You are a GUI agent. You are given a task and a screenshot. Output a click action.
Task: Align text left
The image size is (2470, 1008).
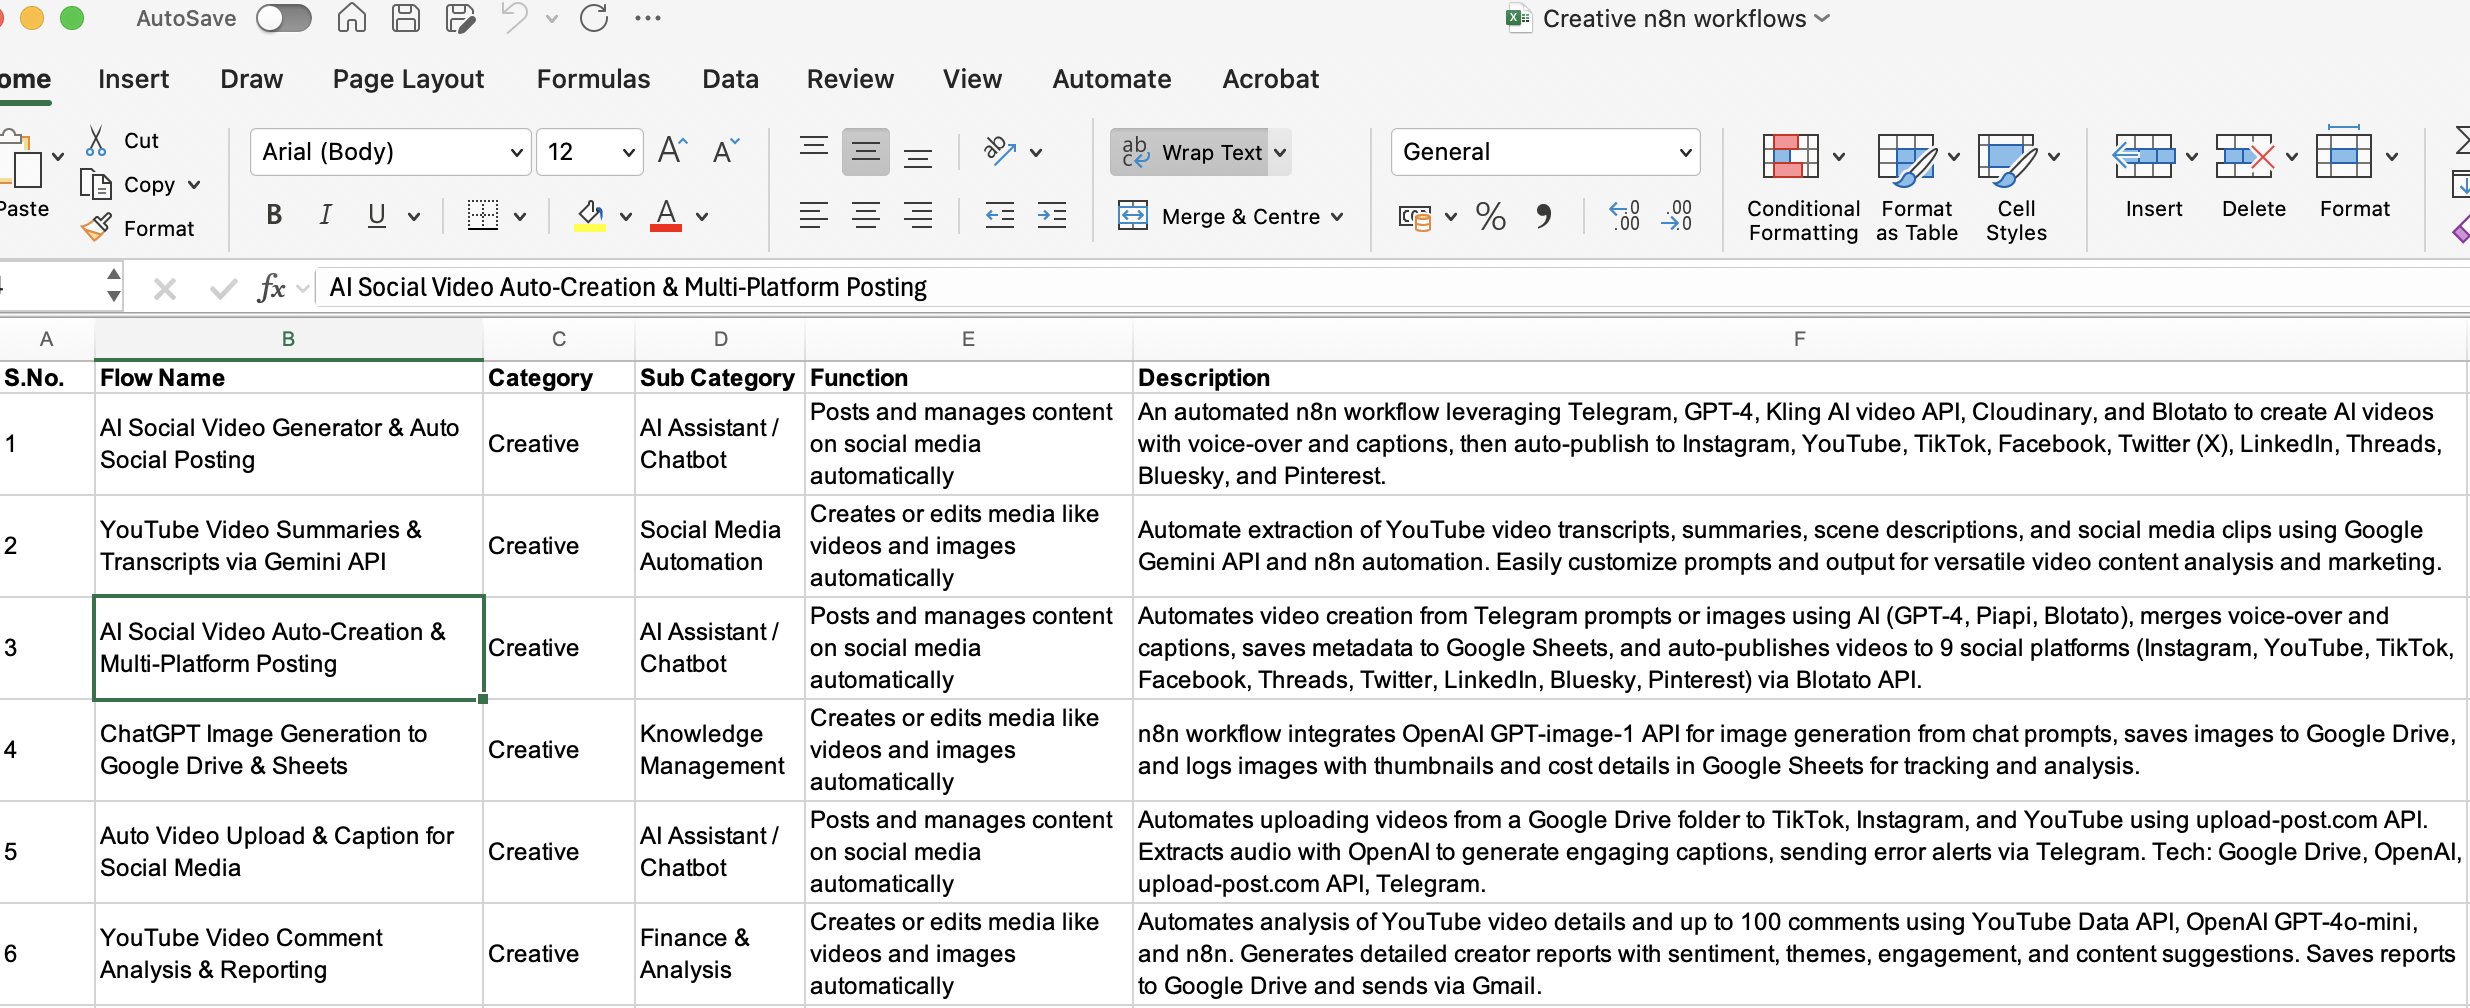click(x=814, y=215)
